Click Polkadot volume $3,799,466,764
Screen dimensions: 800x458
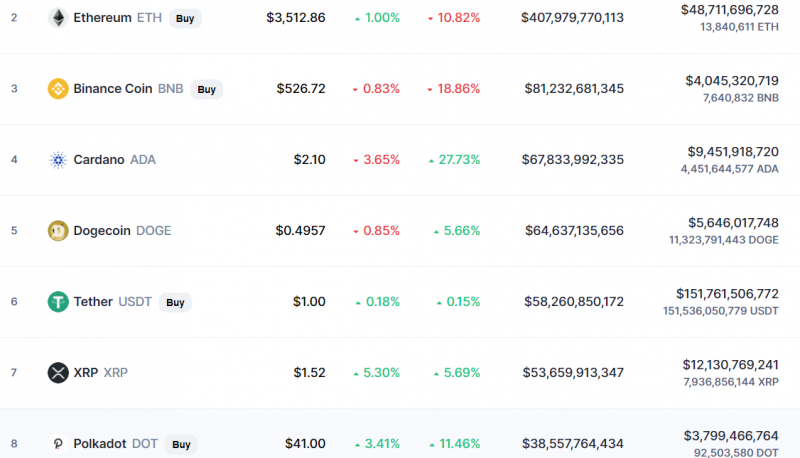click(731, 436)
